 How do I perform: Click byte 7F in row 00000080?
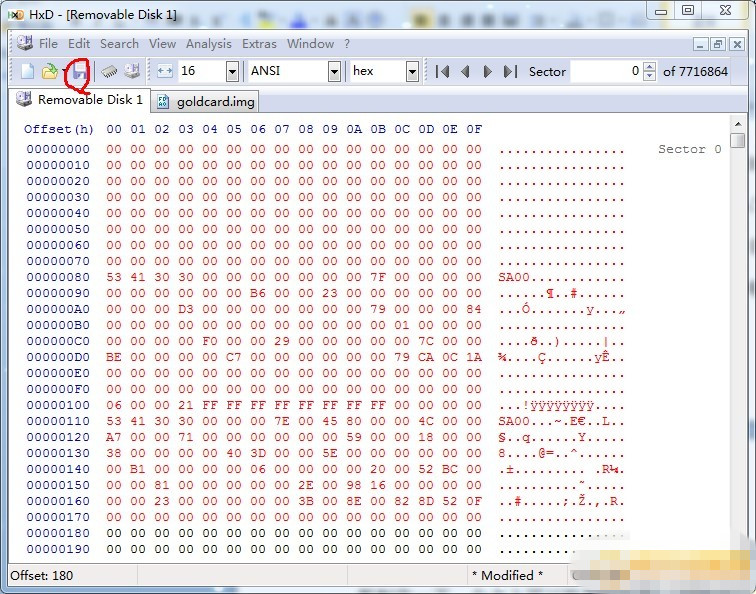[378, 277]
